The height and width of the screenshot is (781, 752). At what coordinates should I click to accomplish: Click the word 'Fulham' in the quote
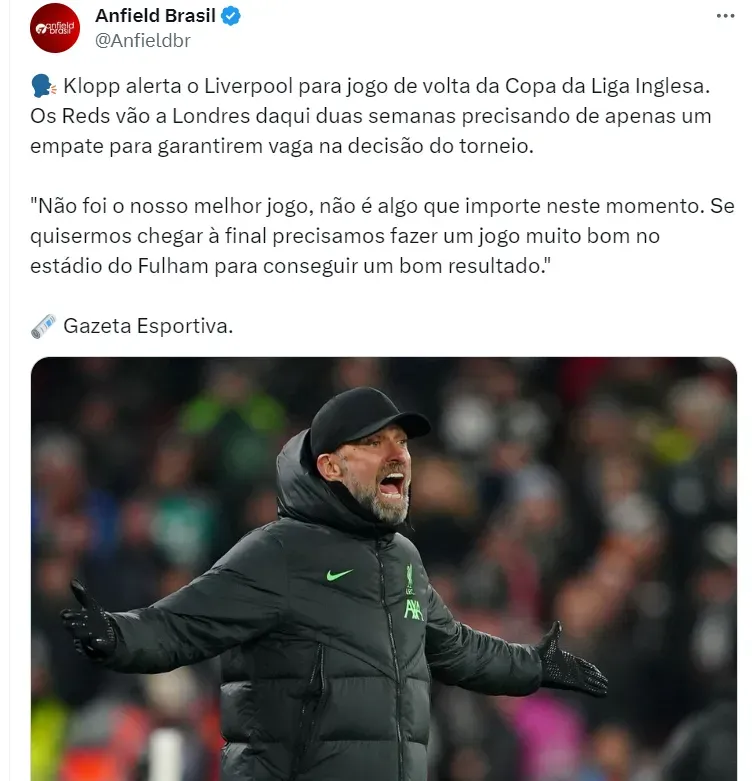pyautogui.click(x=173, y=266)
